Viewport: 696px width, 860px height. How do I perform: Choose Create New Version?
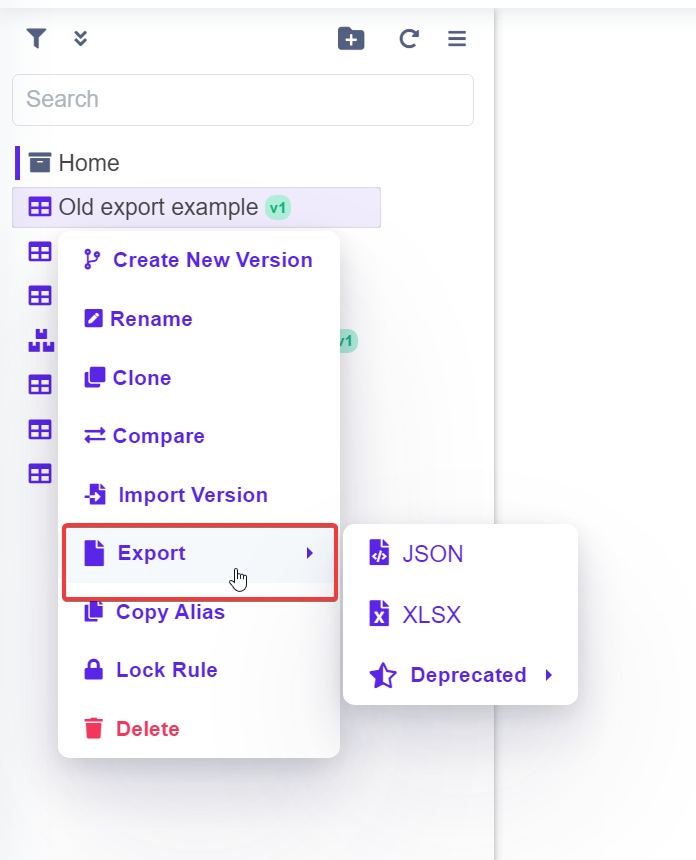(x=212, y=260)
